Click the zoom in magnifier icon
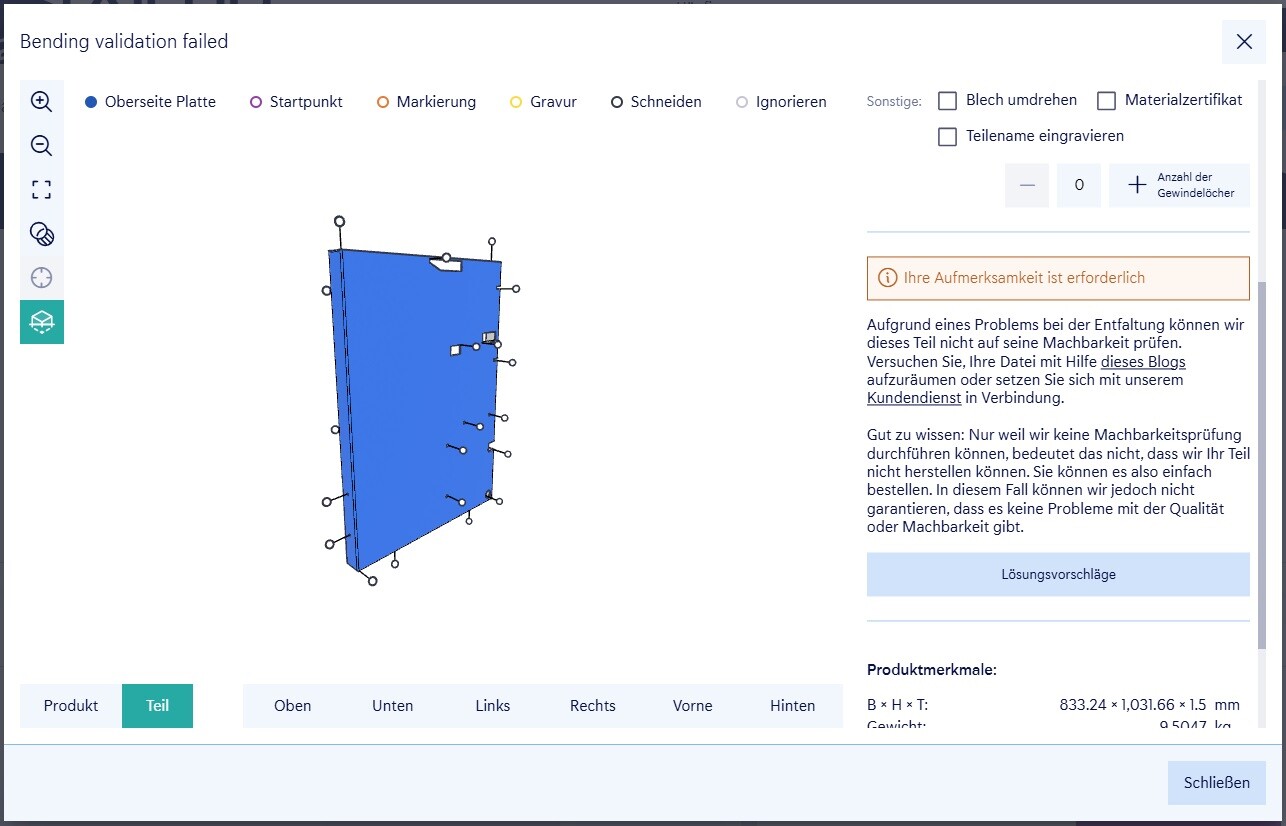This screenshot has width=1286, height=826. click(41, 101)
